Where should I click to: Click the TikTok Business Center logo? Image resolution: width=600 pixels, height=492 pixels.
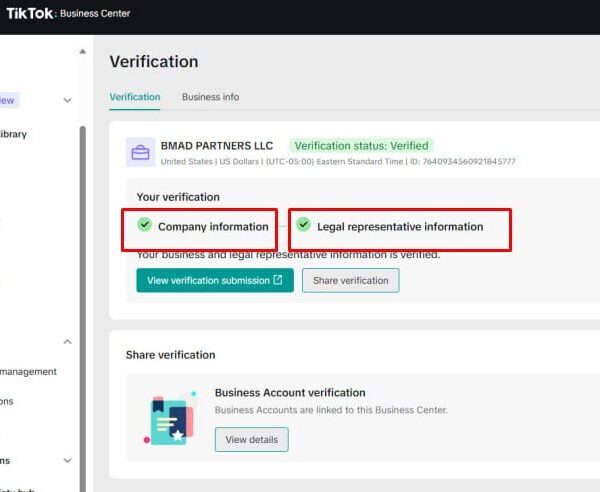click(68, 13)
